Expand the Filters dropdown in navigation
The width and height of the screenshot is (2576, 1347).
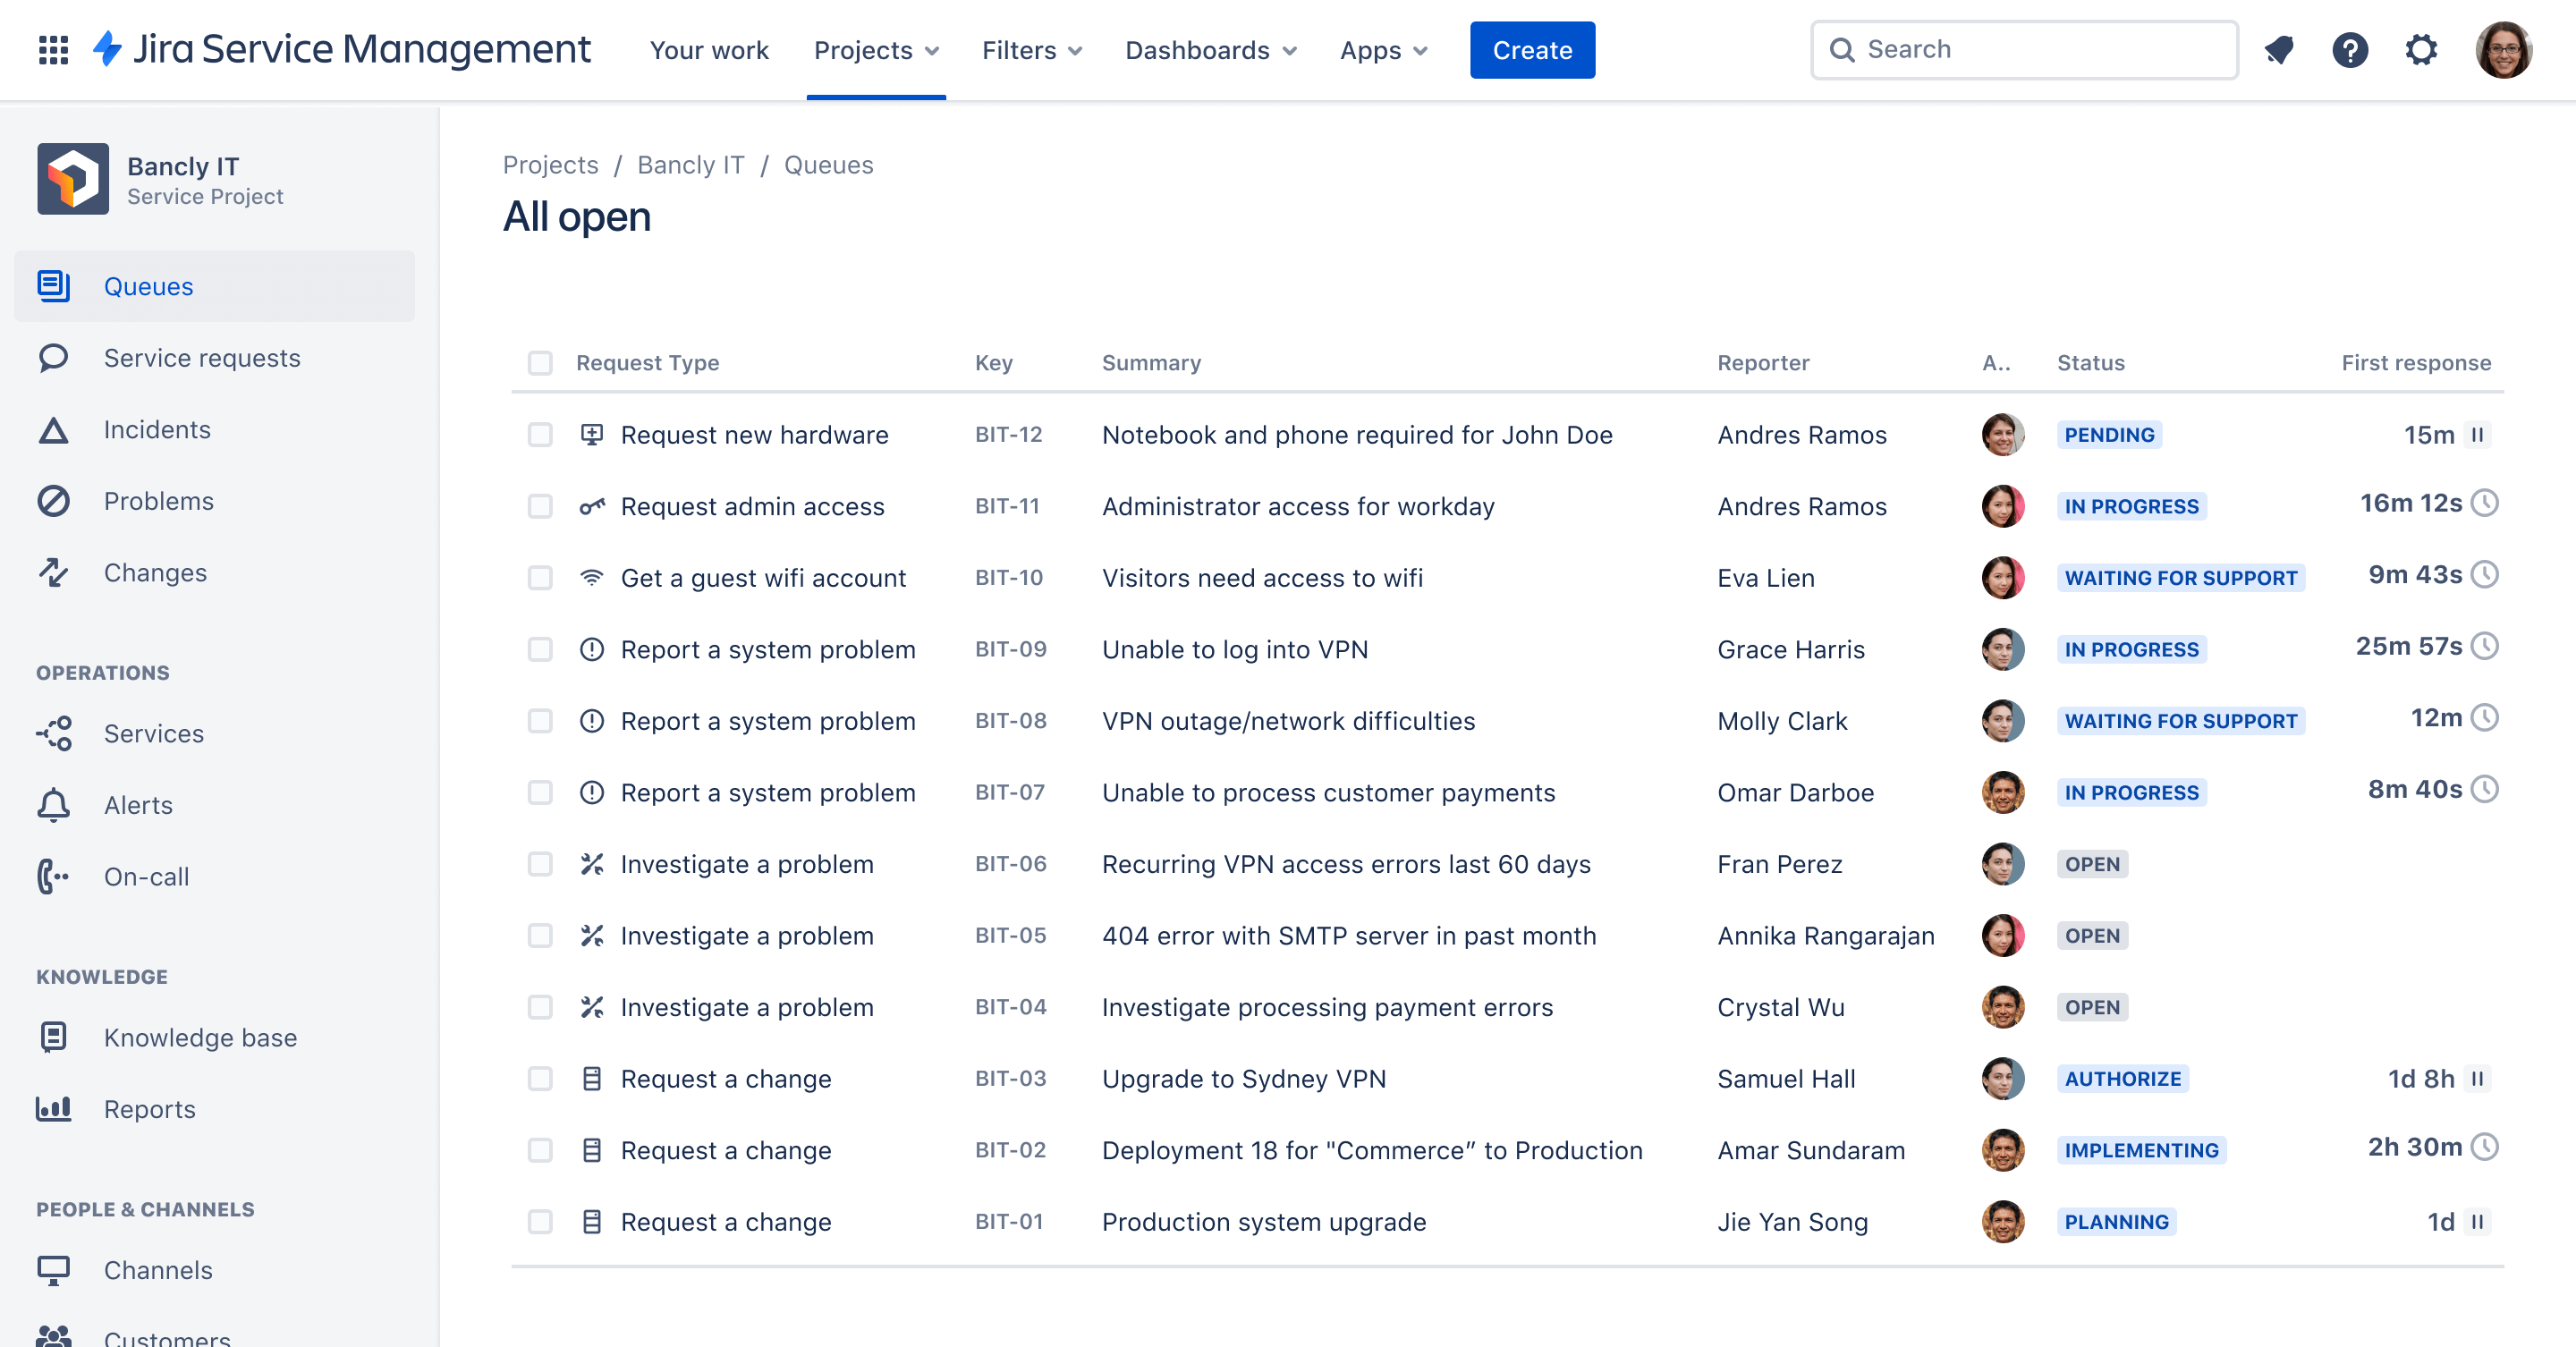coord(1029,49)
